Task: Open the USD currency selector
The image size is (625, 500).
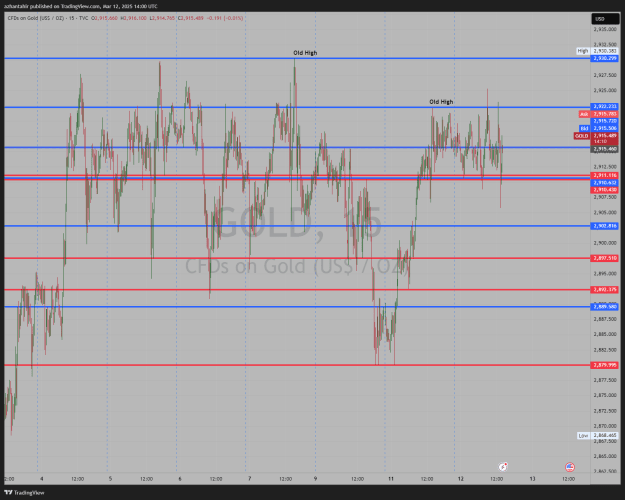Action: pos(605,19)
